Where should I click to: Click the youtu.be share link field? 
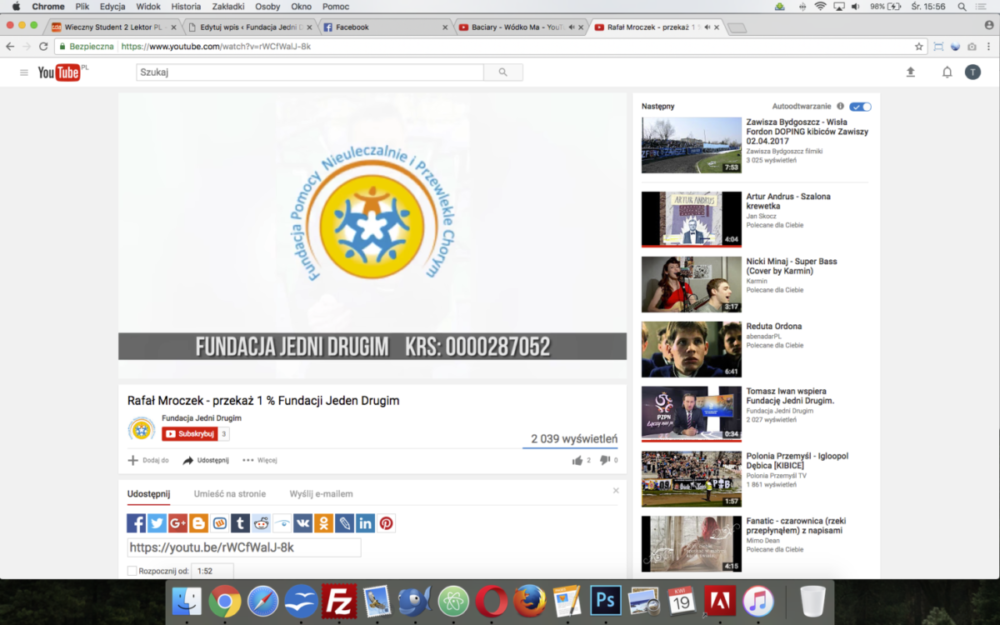[244, 547]
